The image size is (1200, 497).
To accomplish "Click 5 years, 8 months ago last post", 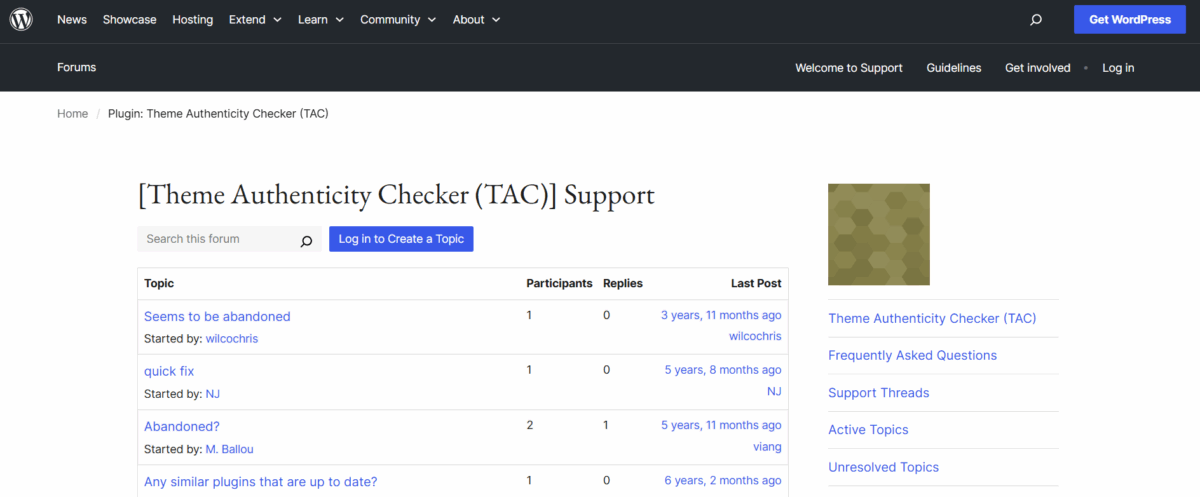I will (x=723, y=370).
